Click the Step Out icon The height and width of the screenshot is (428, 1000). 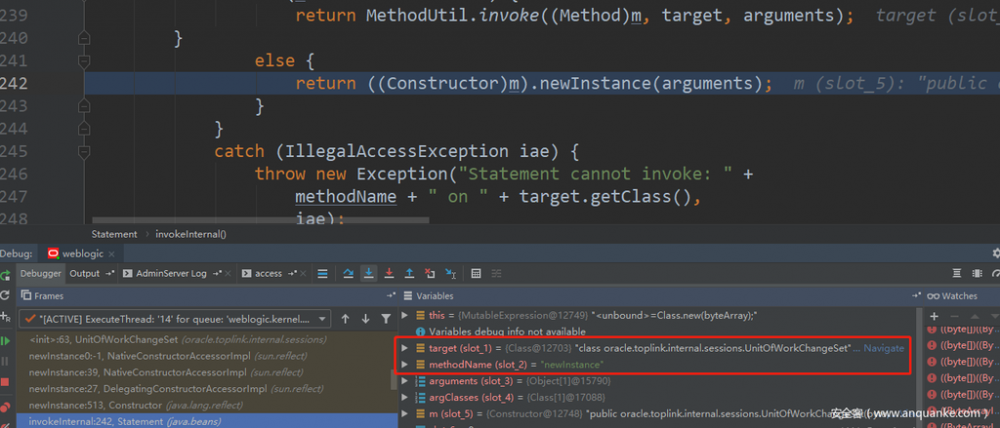409,274
